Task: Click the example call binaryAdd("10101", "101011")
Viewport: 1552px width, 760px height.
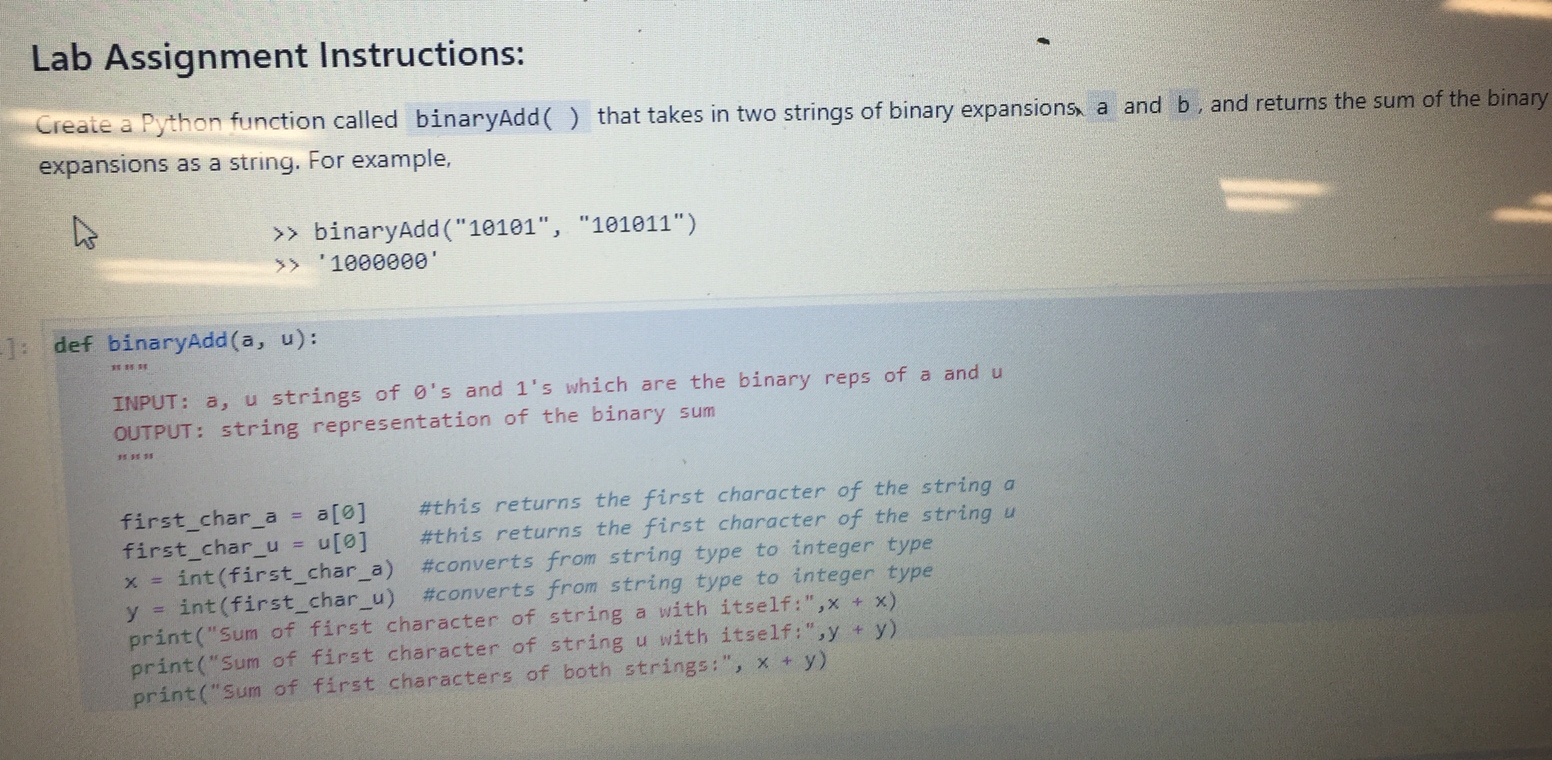Action: (505, 228)
